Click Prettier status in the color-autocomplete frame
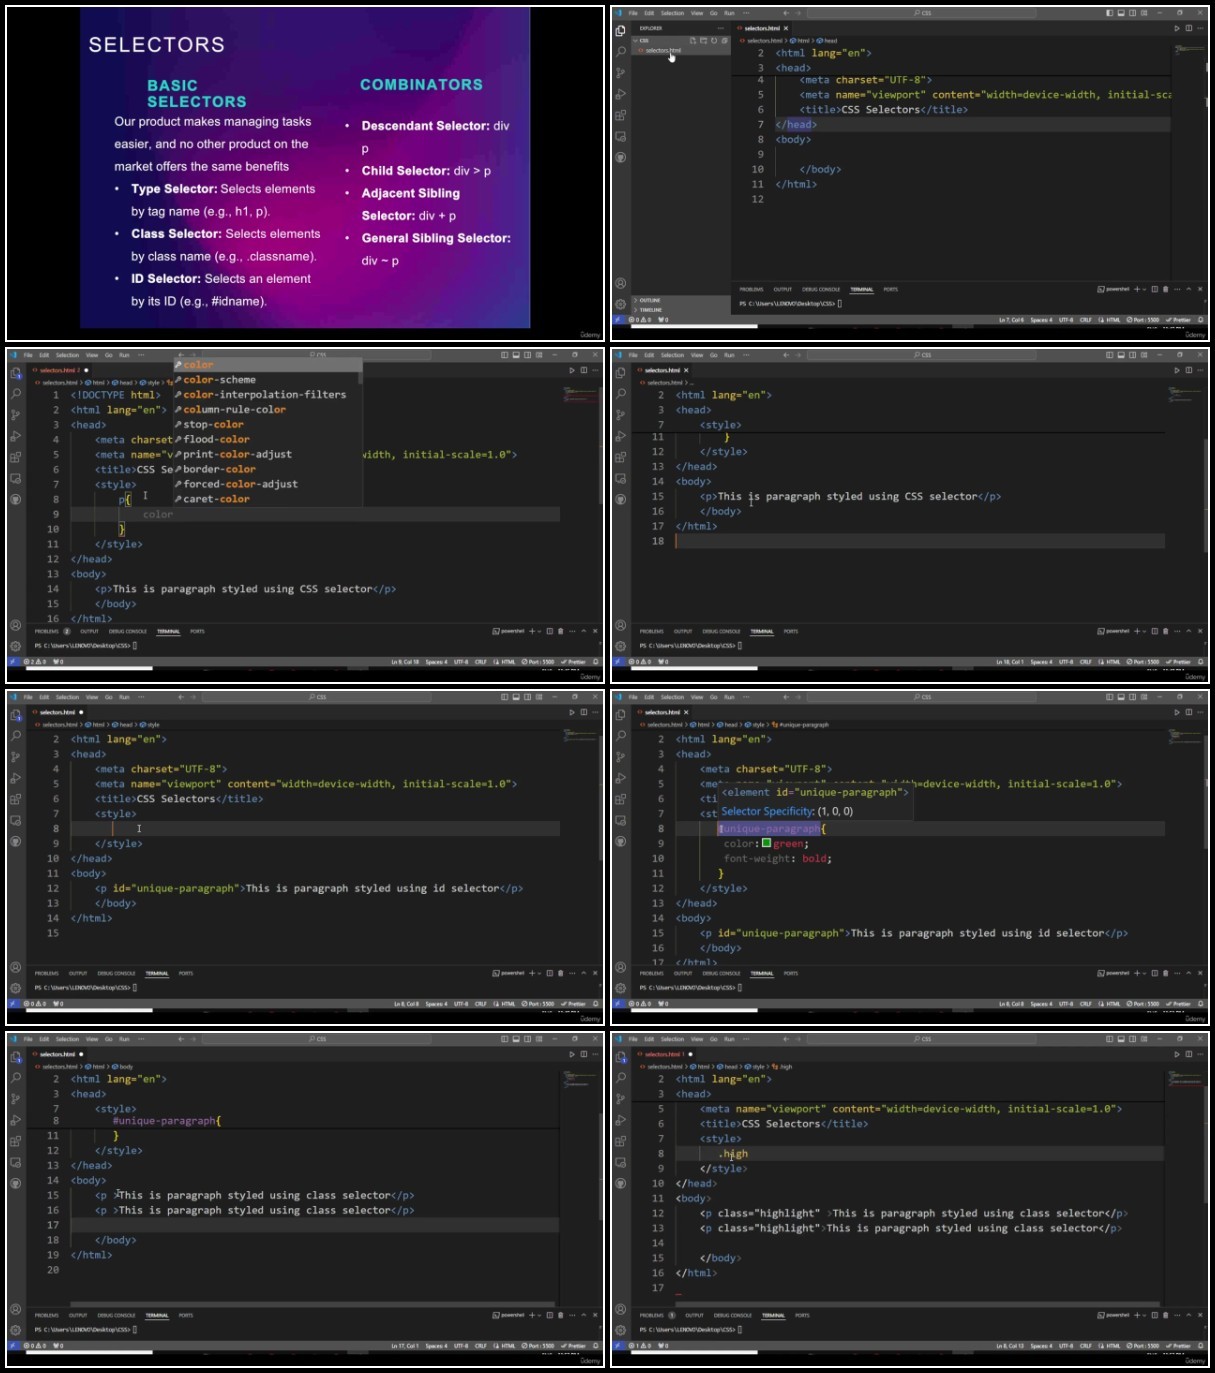The height and width of the screenshot is (1373, 1215). (x=574, y=662)
